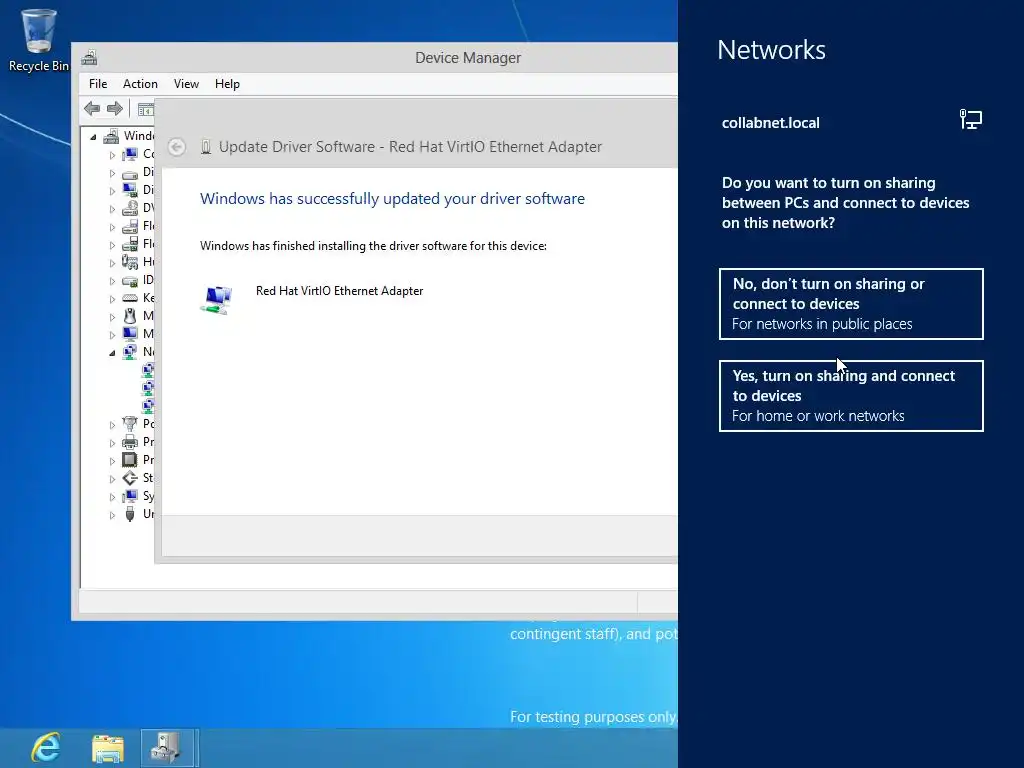Image resolution: width=1024 pixels, height=768 pixels.
Task: Click the Device Manager title bar icon
Action: (89, 58)
